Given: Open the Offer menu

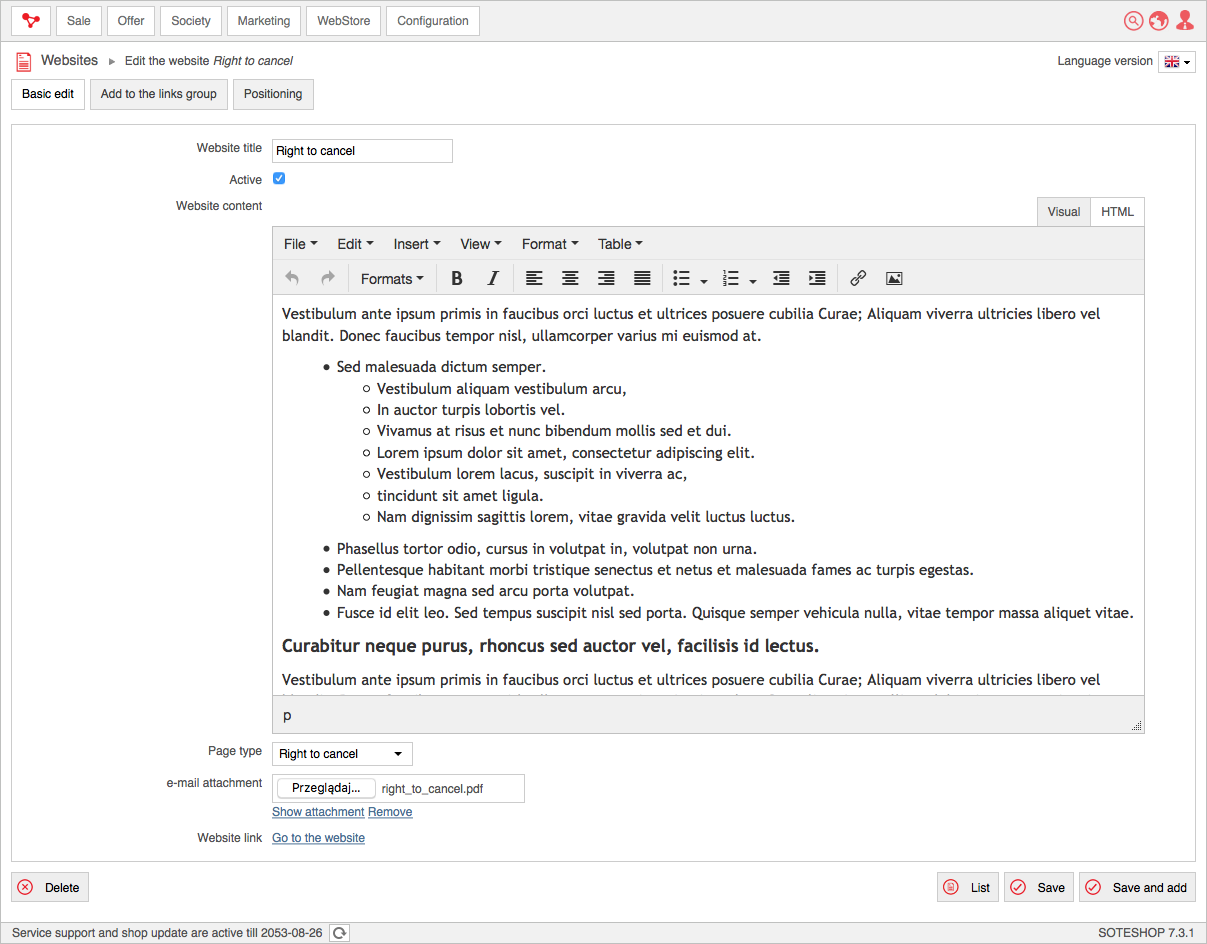Looking at the screenshot, I should pos(131,21).
